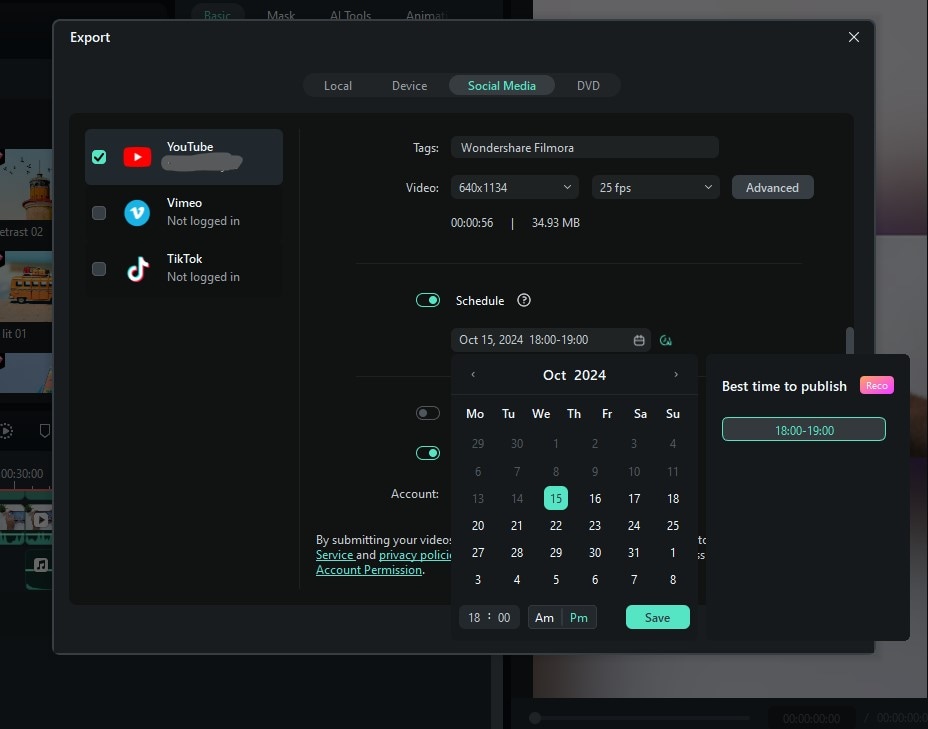Select the 18:00-19:00 recommended time
Viewport: 928px width, 729px height.
[x=804, y=430]
